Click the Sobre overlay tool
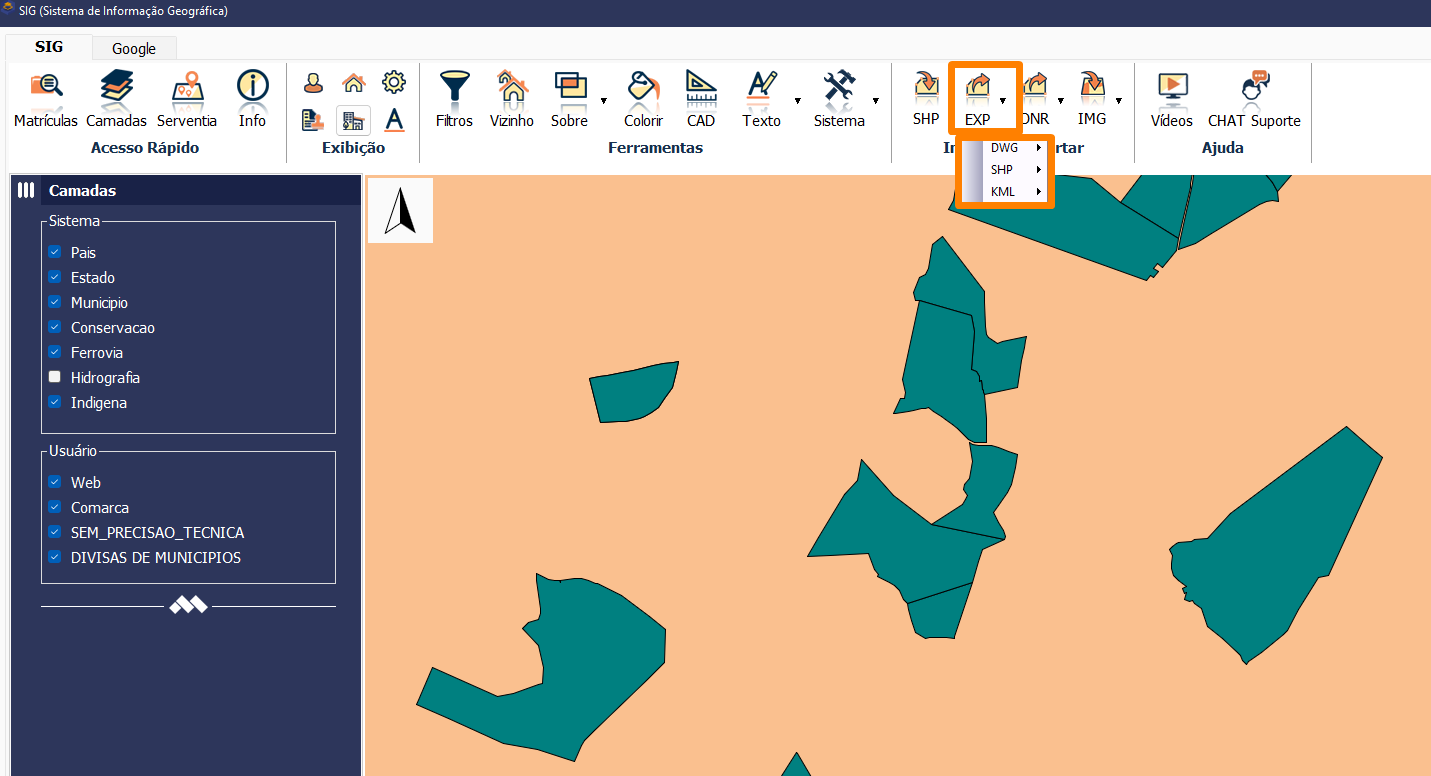Image resolution: width=1431 pixels, height=776 pixels. [x=570, y=99]
